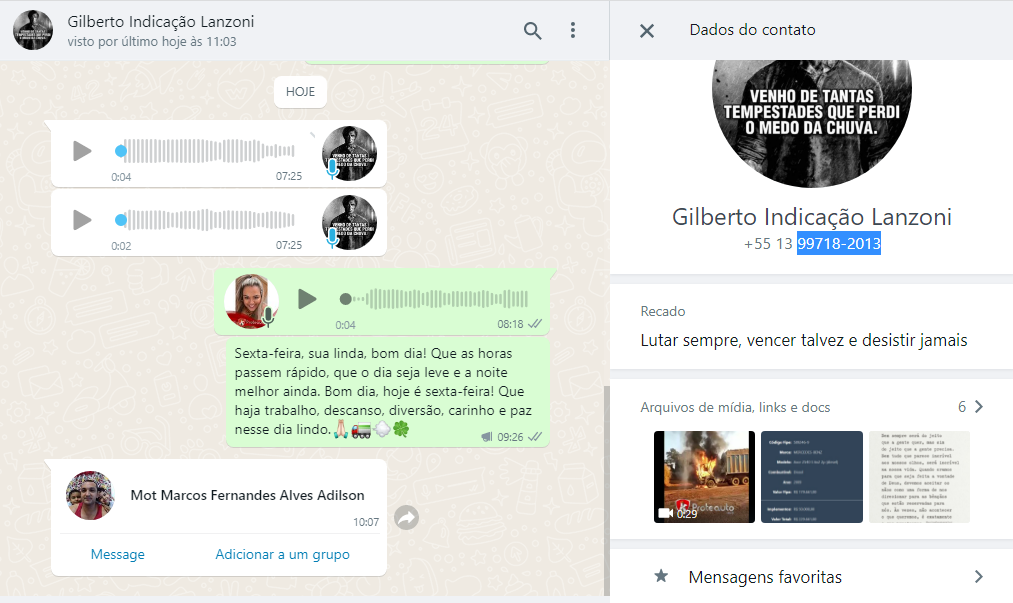Open the dark table image thumbnail
The width and height of the screenshot is (1013, 603).
tap(811, 476)
